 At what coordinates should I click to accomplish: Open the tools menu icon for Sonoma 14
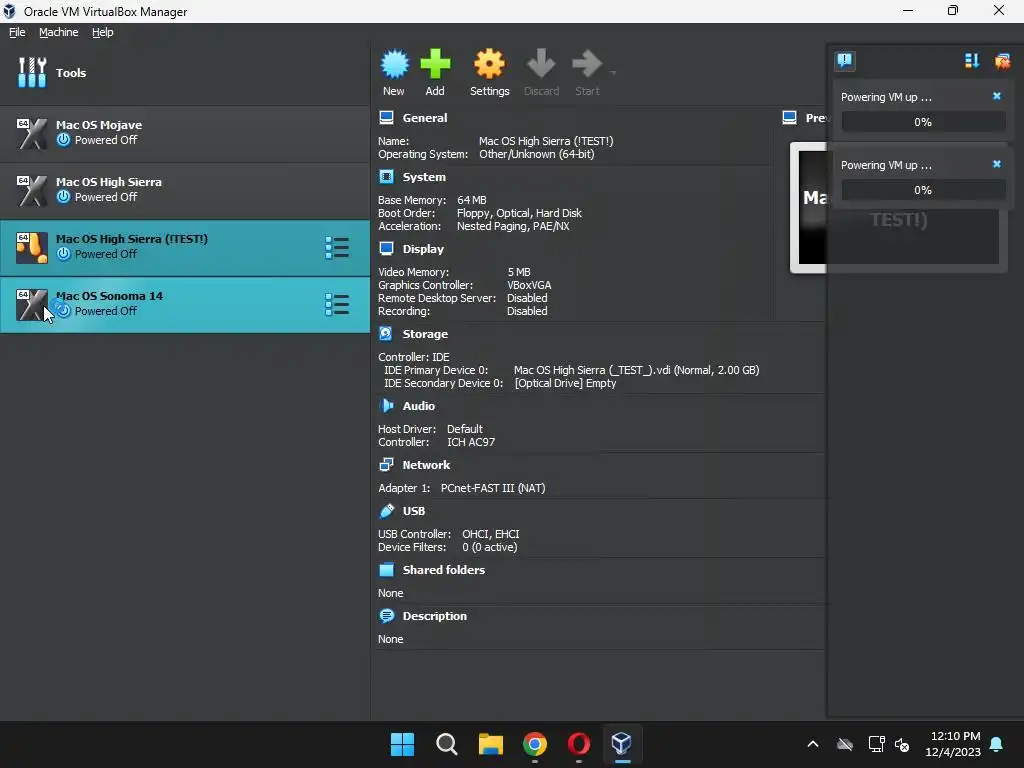(x=337, y=304)
